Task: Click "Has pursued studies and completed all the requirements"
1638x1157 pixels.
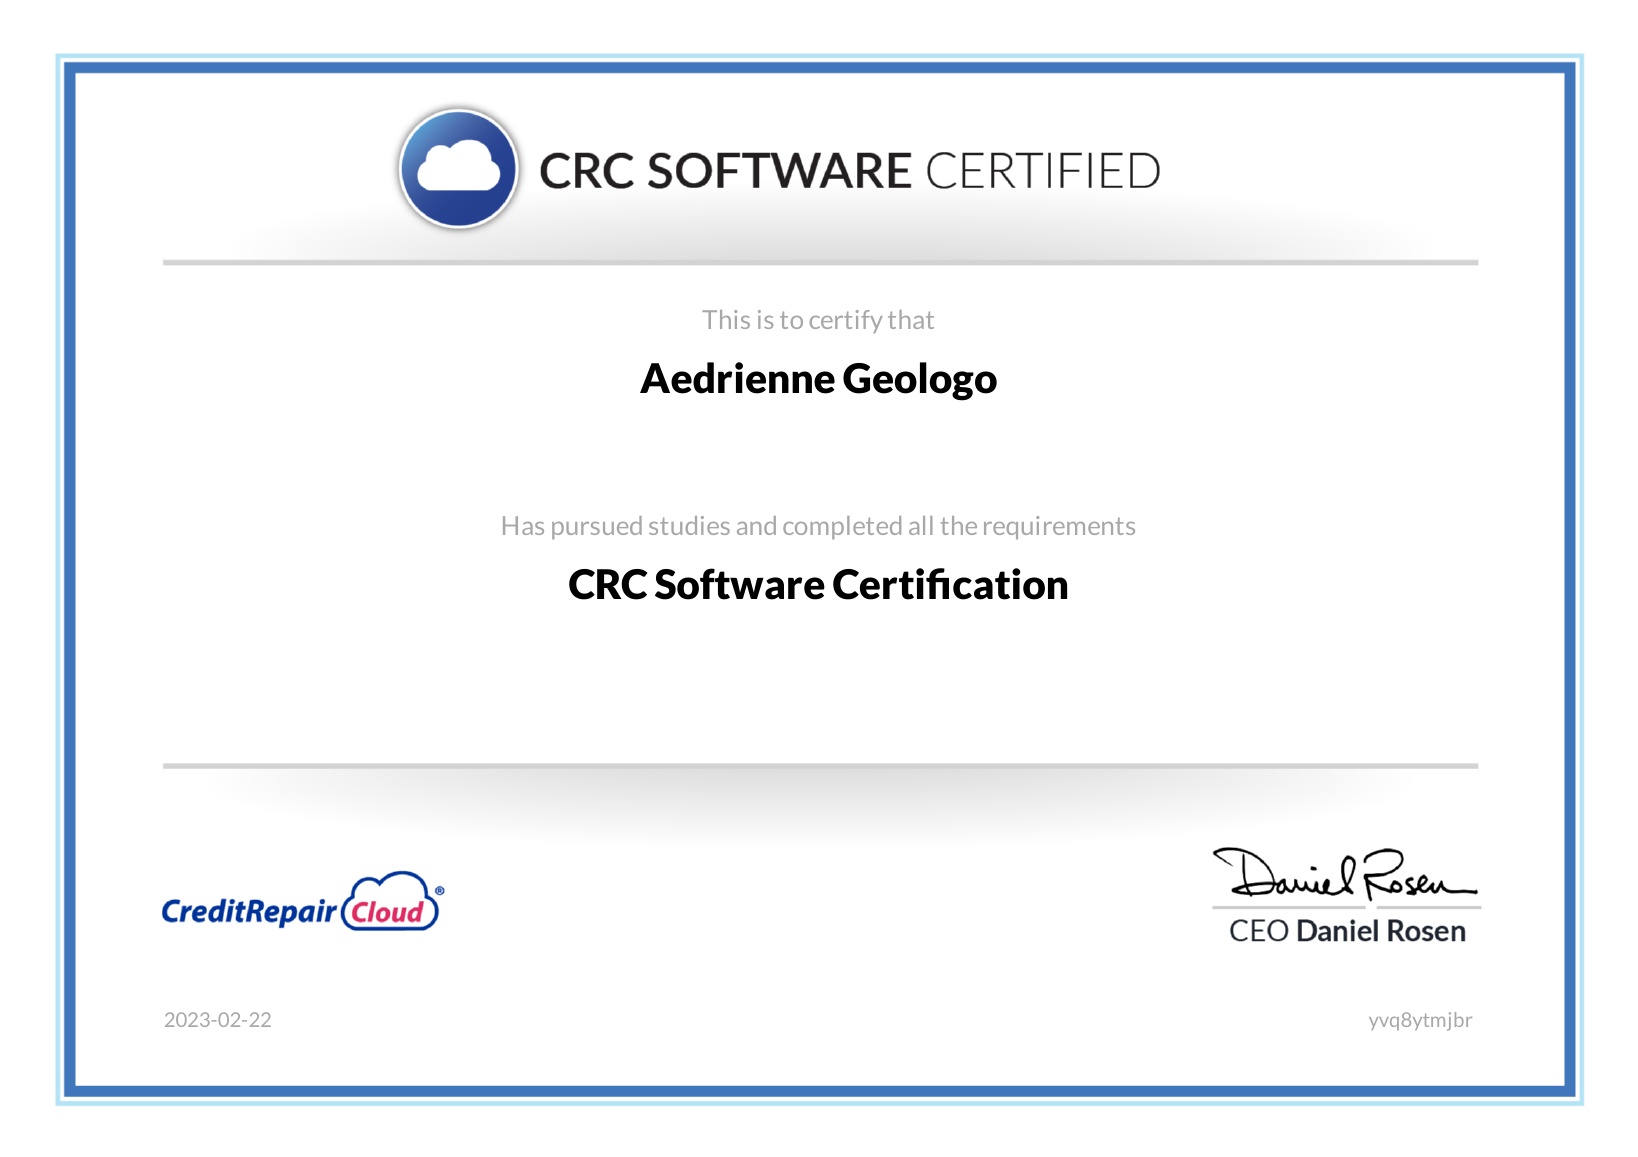Action: (x=818, y=526)
